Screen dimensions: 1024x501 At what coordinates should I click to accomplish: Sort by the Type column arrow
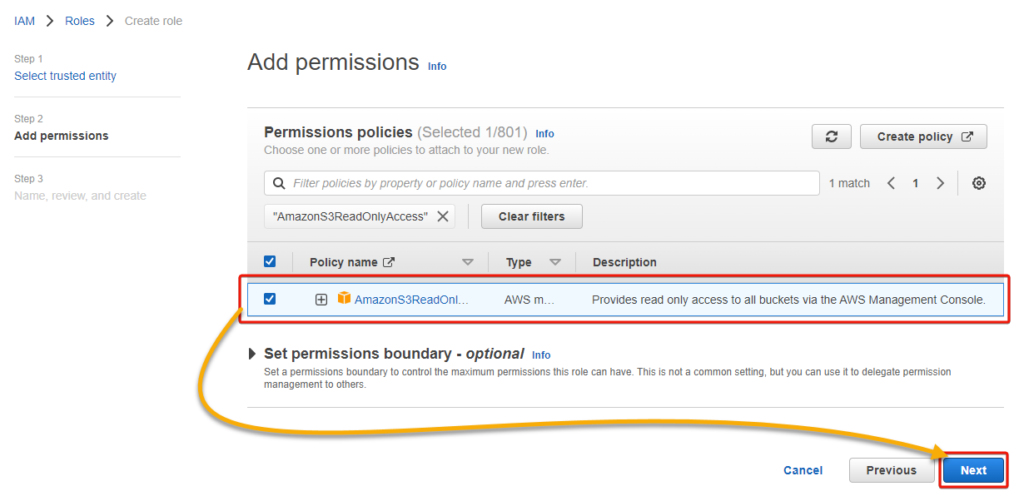(555, 262)
